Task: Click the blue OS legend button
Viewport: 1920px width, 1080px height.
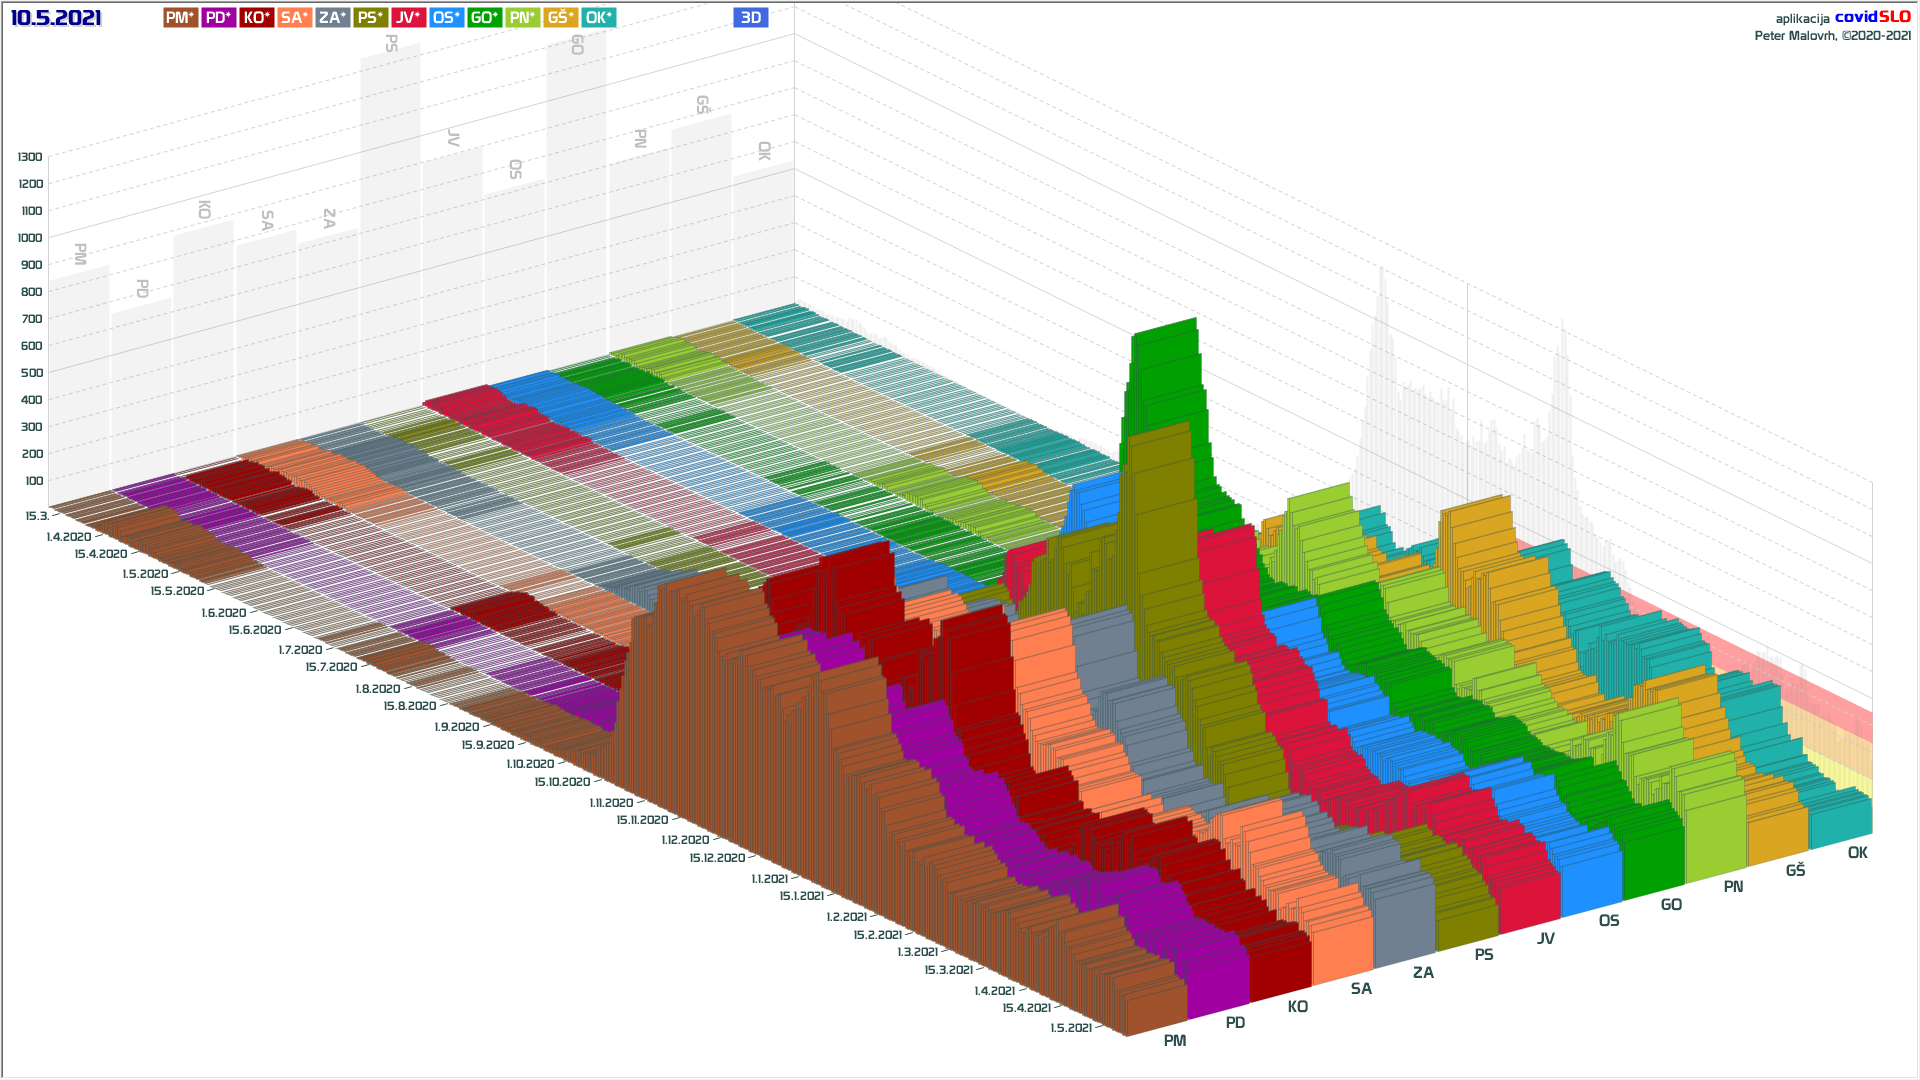Action: pyautogui.click(x=446, y=18)
